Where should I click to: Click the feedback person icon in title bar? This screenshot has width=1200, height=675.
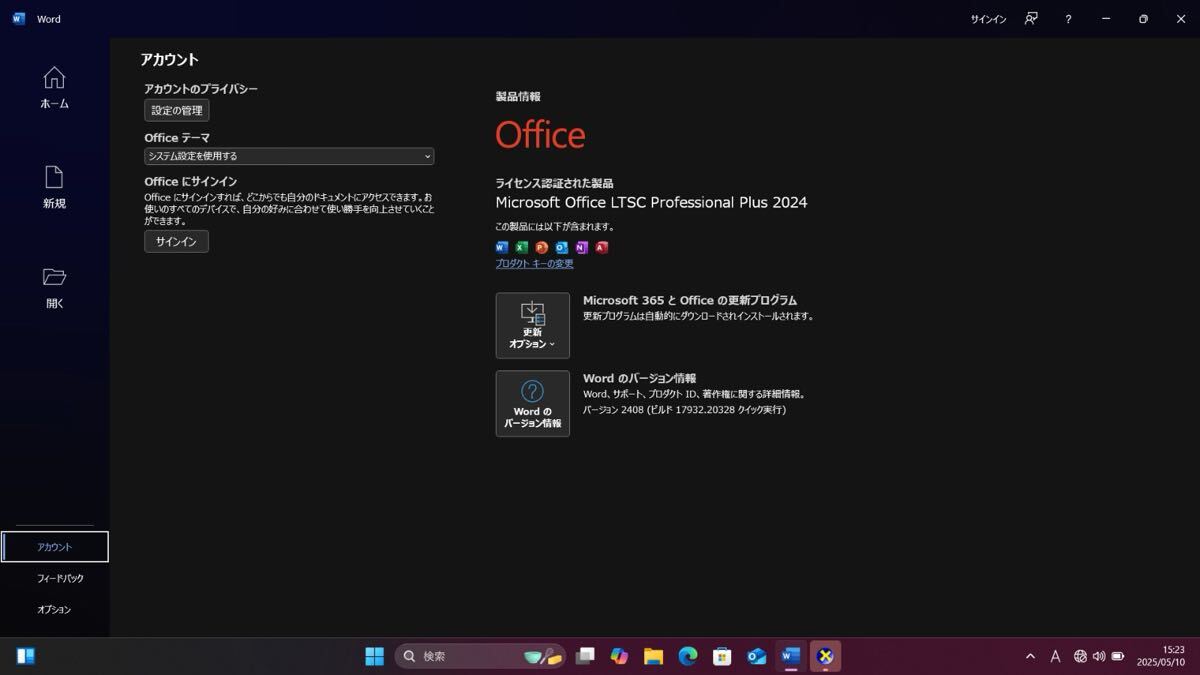[x=1031, y=19]
